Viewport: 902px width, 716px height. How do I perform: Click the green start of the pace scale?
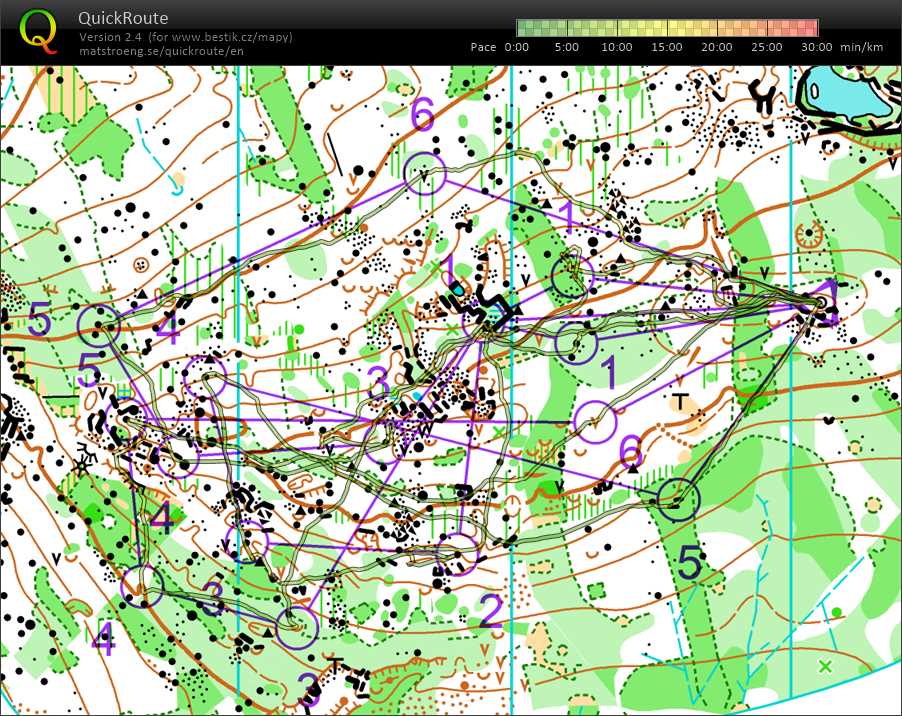pyautogui.click(x=524, y=28)
